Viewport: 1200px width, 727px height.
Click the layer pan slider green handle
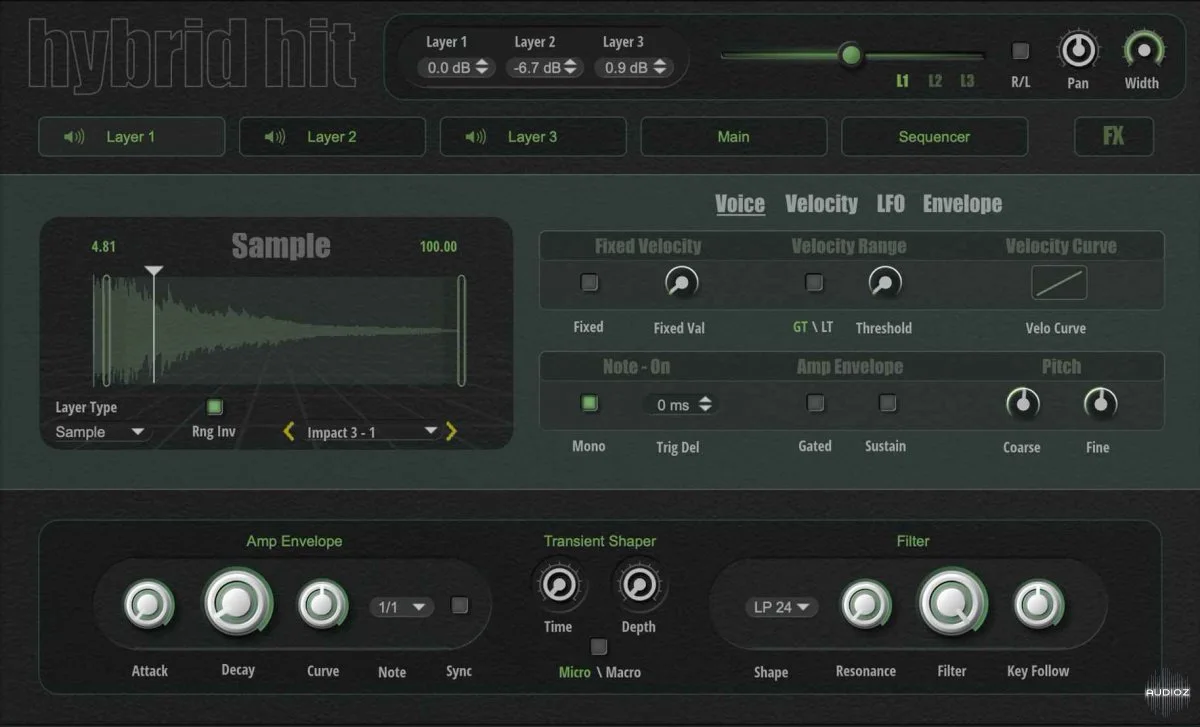click(x=851, y=54)
